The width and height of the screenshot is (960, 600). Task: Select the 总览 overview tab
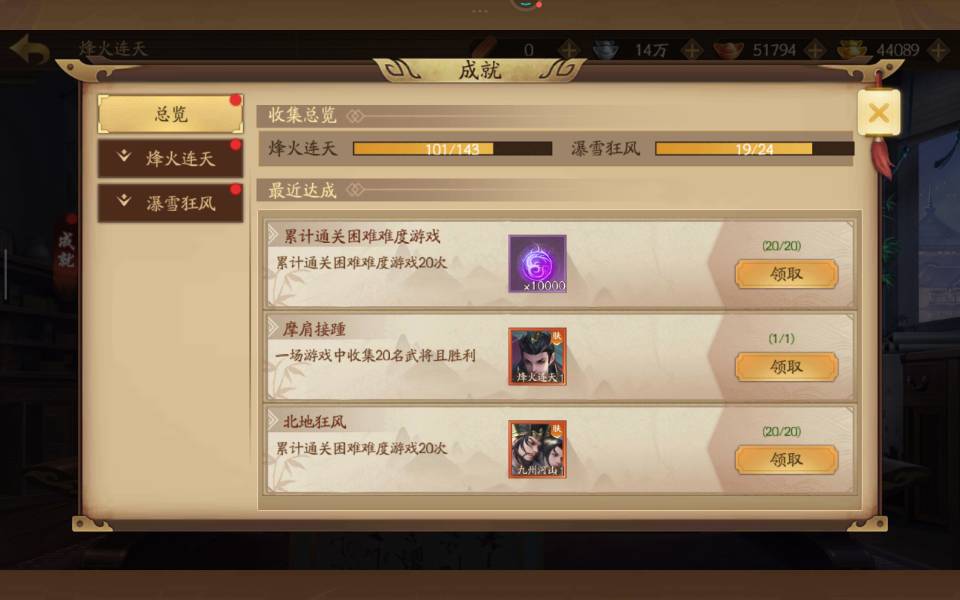(x=170, y=114)
